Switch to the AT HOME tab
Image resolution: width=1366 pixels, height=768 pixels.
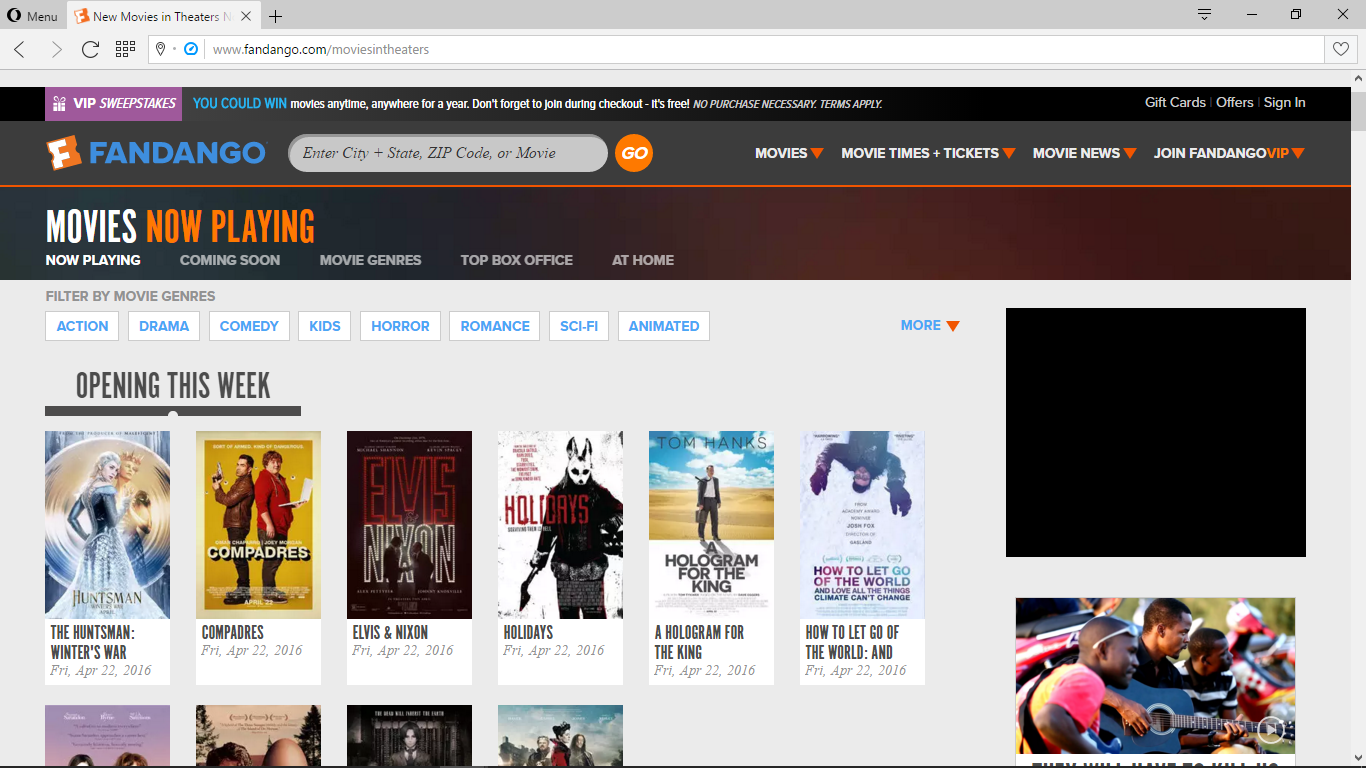pos(643,260)
